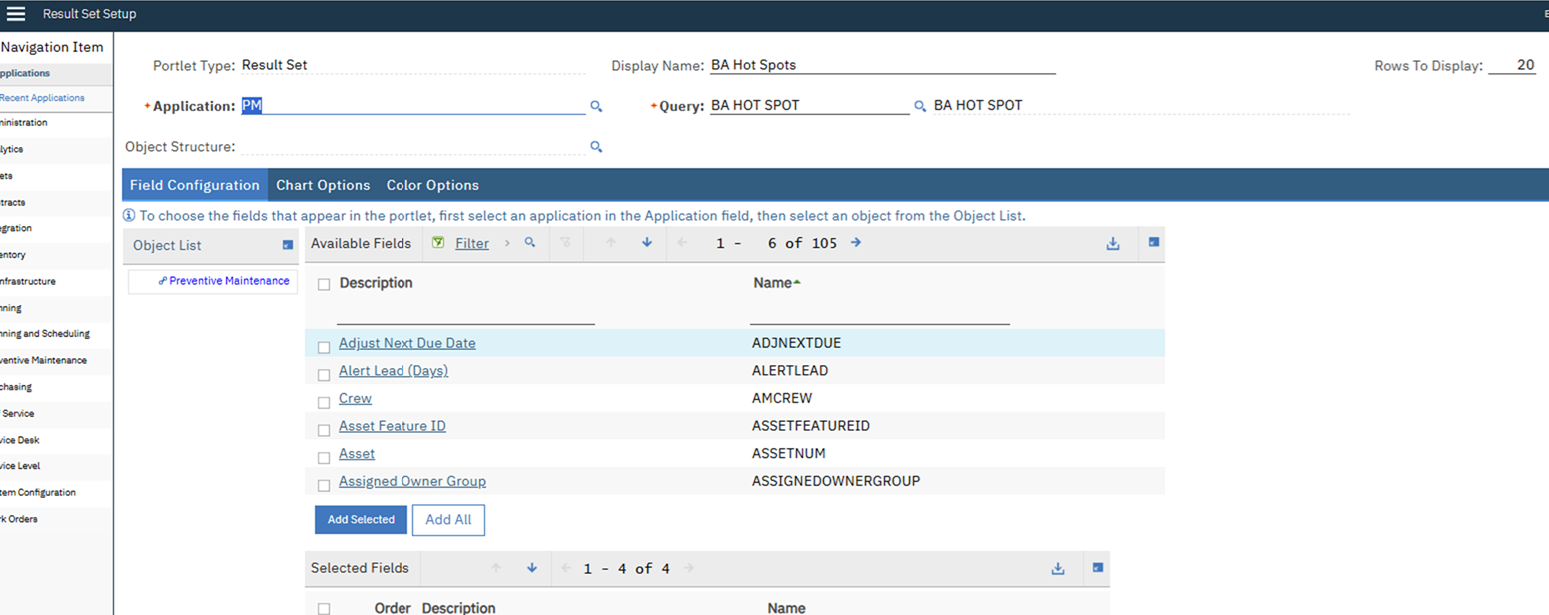Tick the Crew row checkbox
Viewport: 1549px width, 615px height.
pos(324,402)
